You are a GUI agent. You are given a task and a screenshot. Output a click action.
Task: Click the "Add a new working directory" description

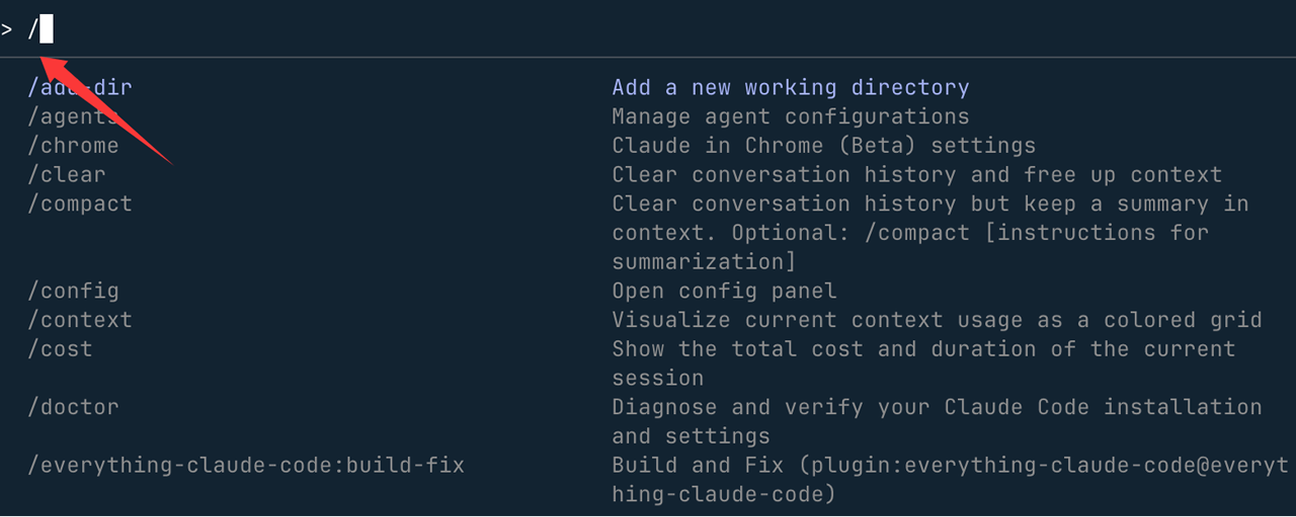pyautogui.click(x=790, y=88)
